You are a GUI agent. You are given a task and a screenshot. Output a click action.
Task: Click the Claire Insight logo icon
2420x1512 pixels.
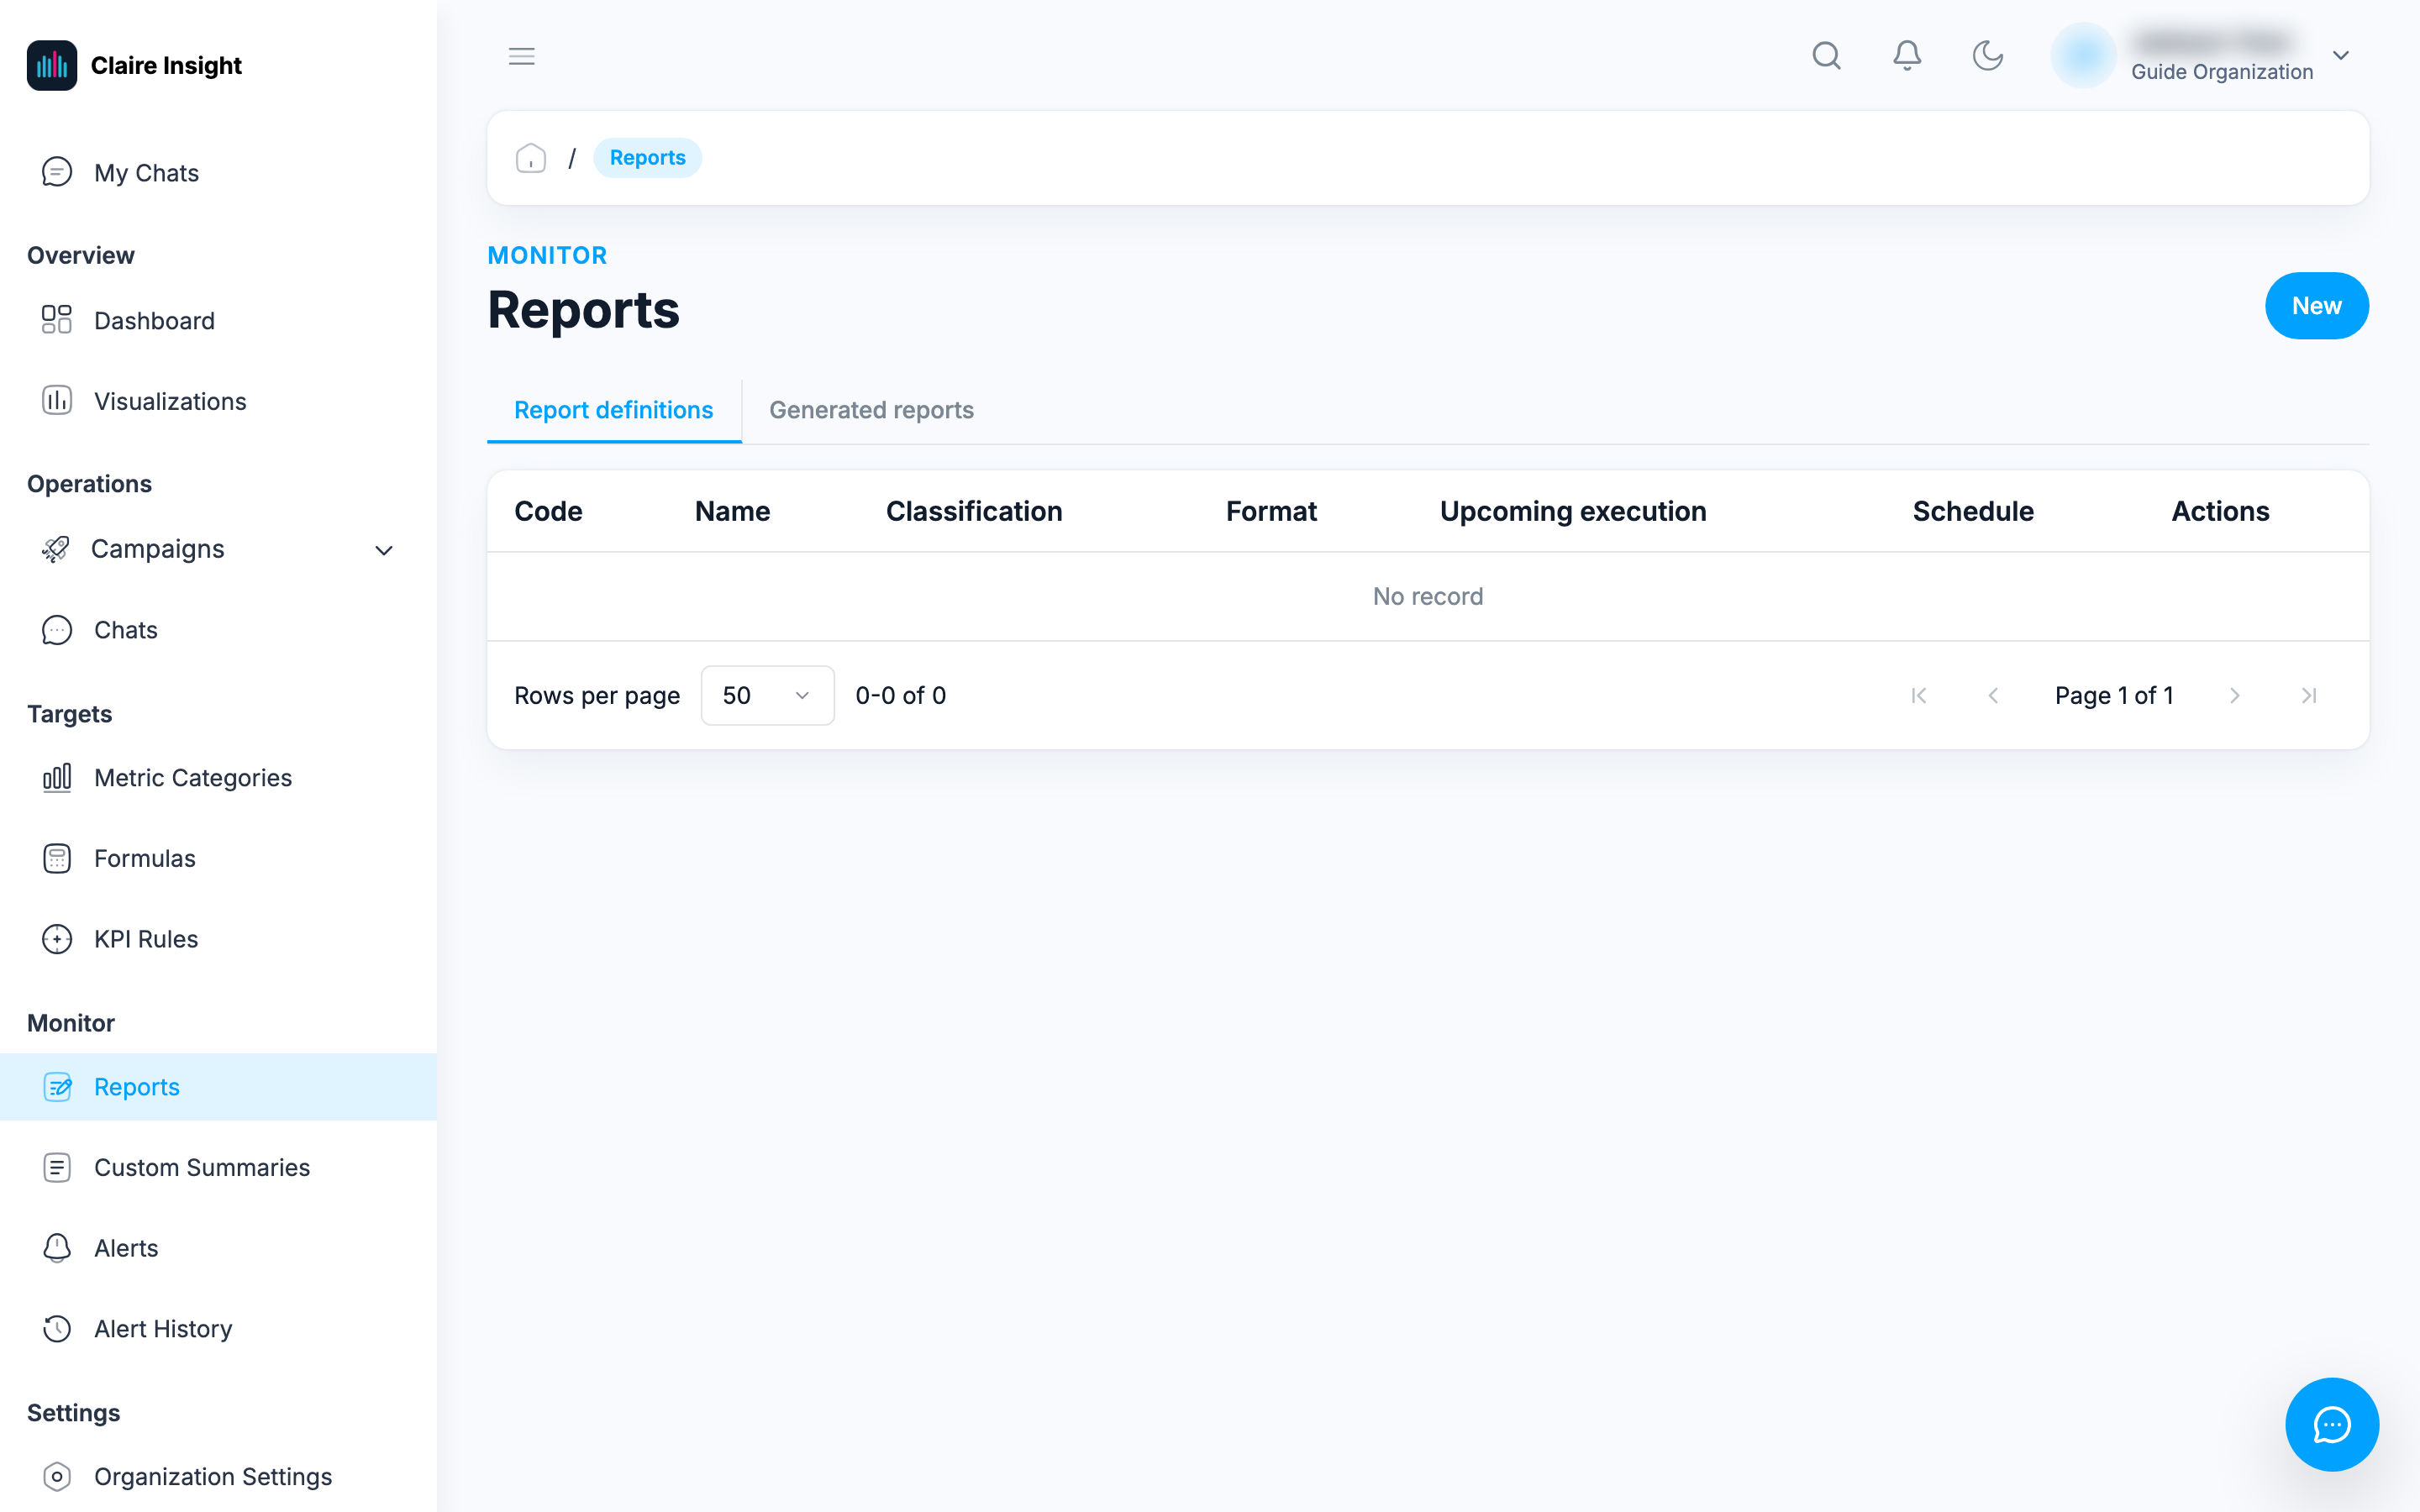click(52, 65)
